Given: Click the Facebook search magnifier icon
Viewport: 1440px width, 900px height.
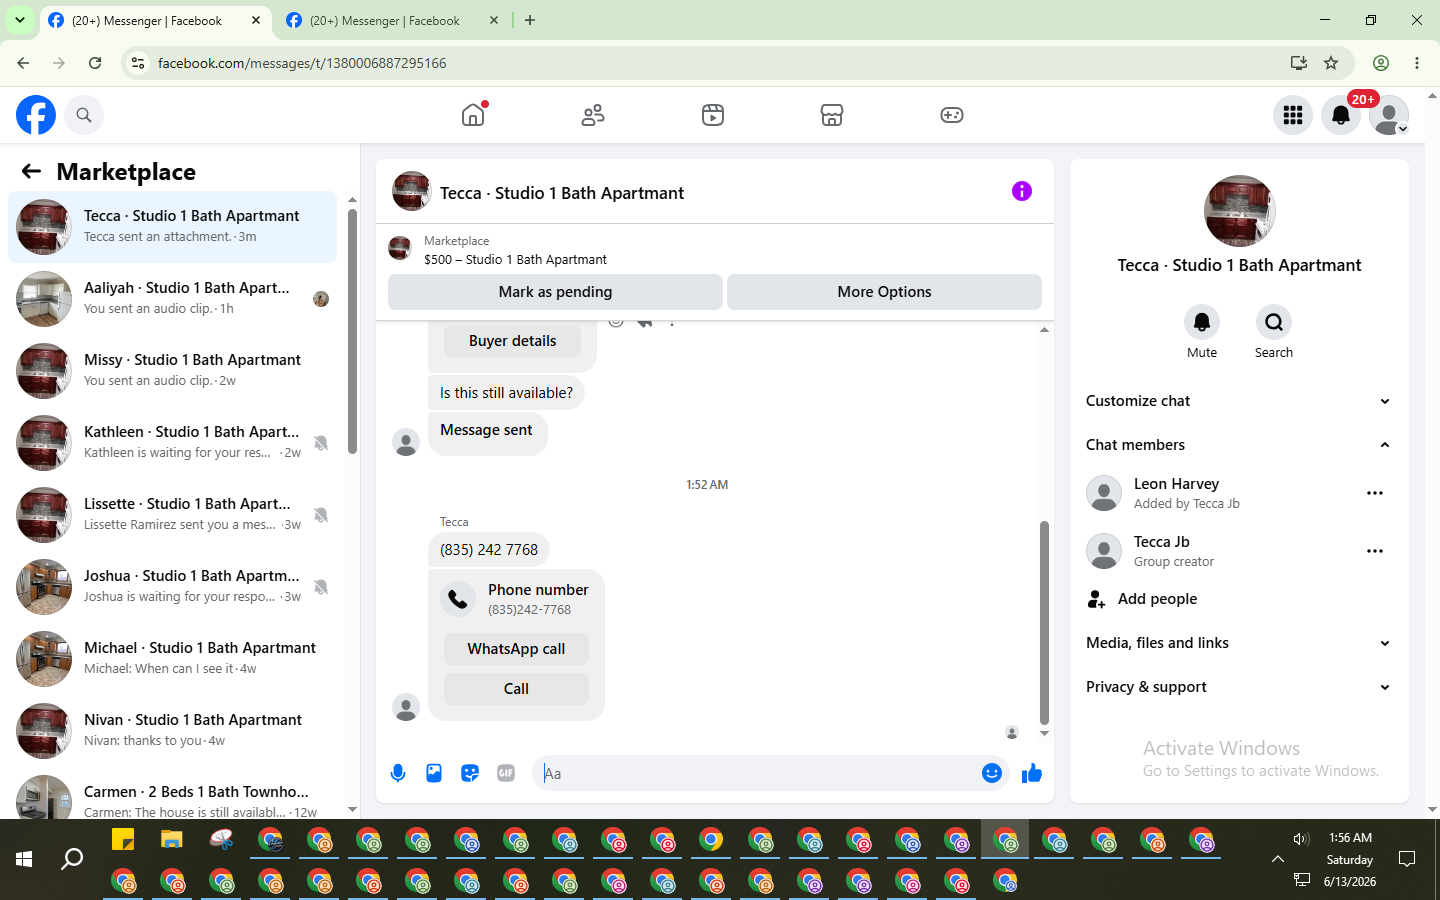Looking at the screenshot, I should (x=84, y=115).
